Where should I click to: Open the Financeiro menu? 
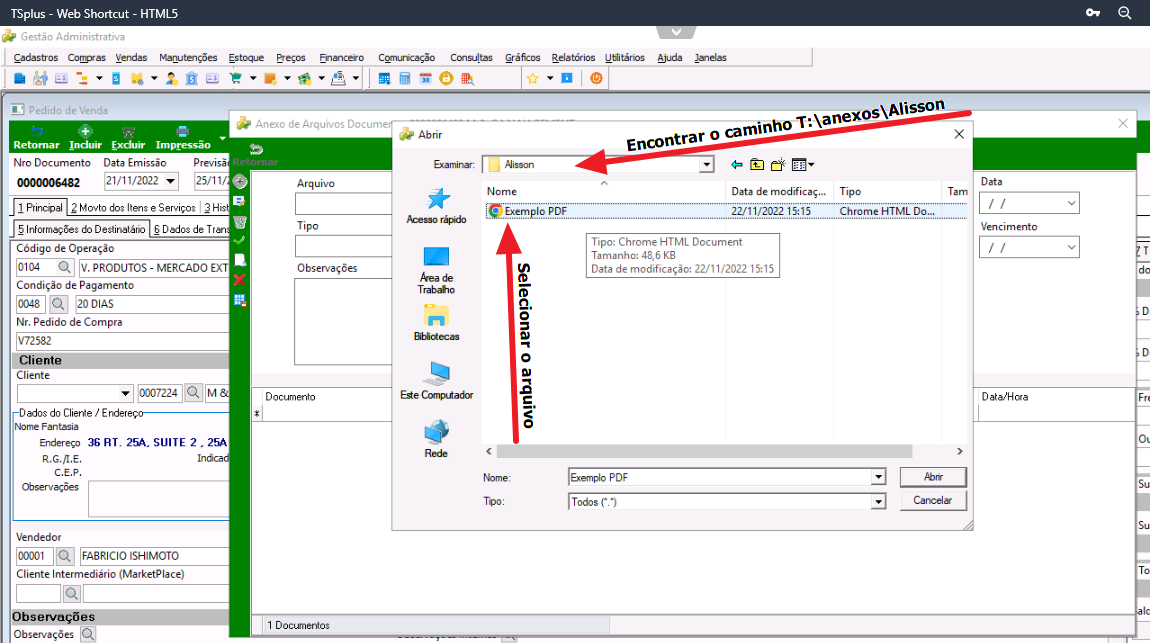click(x=341, y=57)
